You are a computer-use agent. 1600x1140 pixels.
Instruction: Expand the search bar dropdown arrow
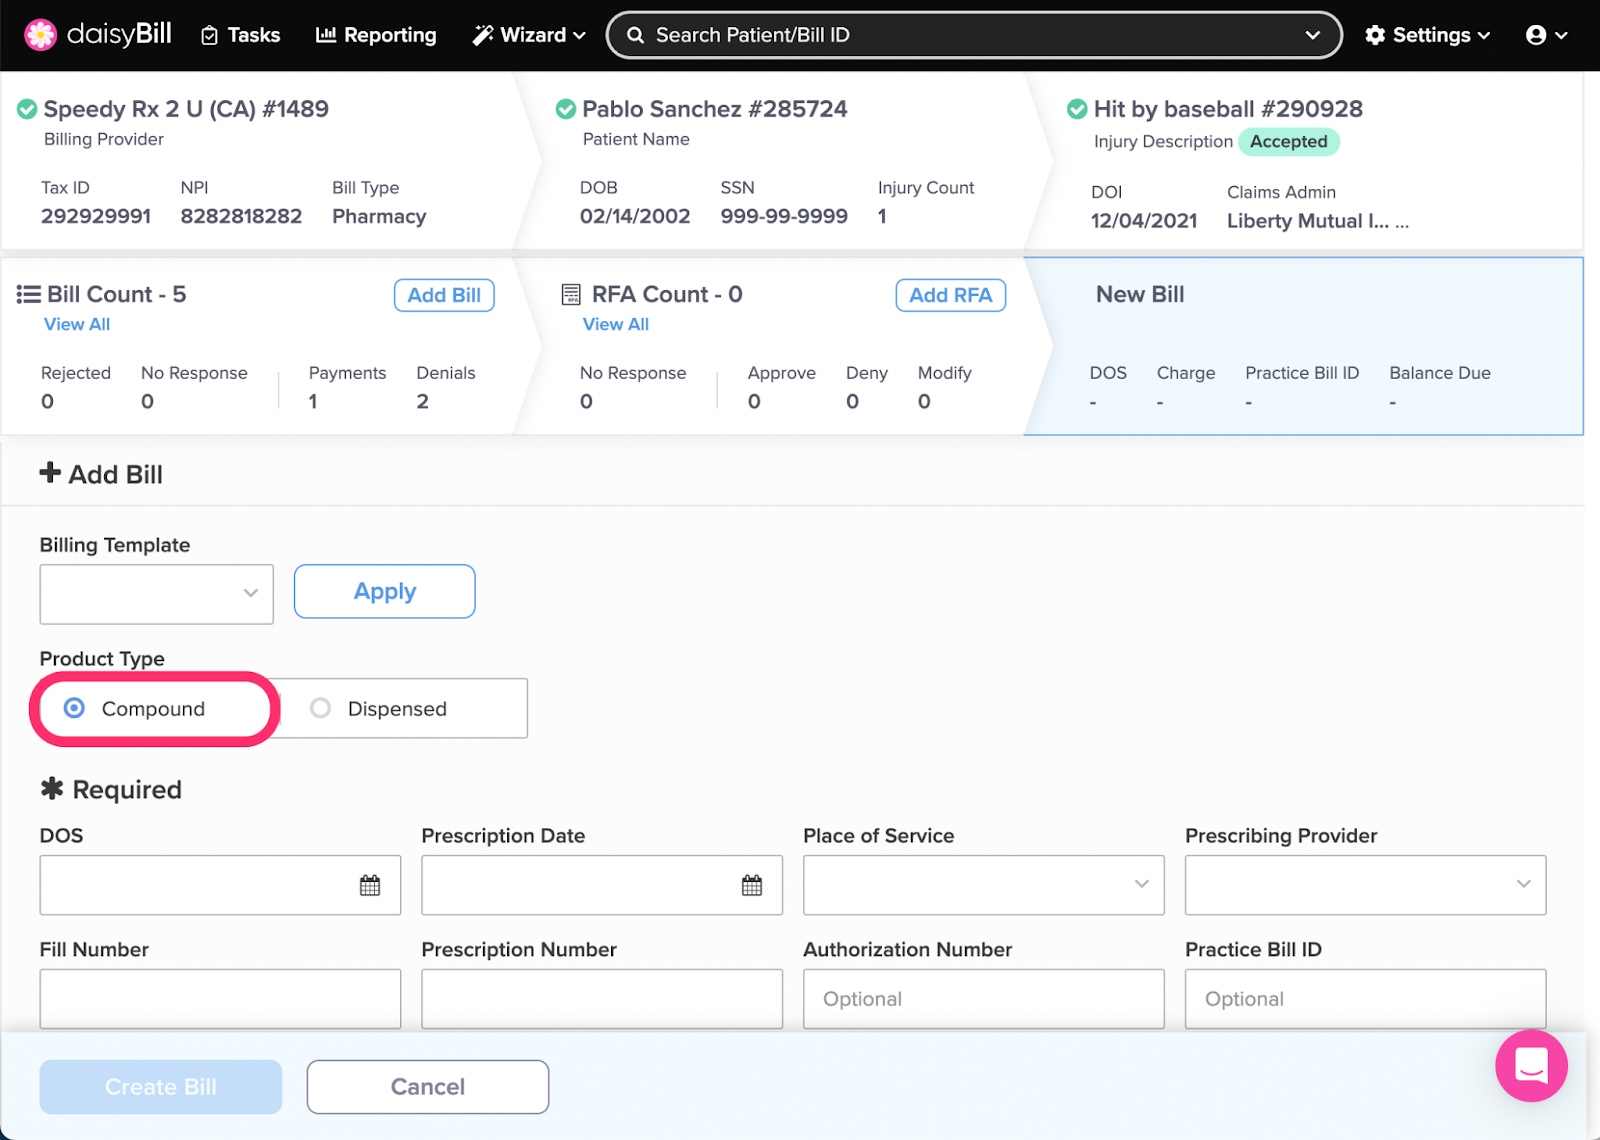[x=1312, y=35]
